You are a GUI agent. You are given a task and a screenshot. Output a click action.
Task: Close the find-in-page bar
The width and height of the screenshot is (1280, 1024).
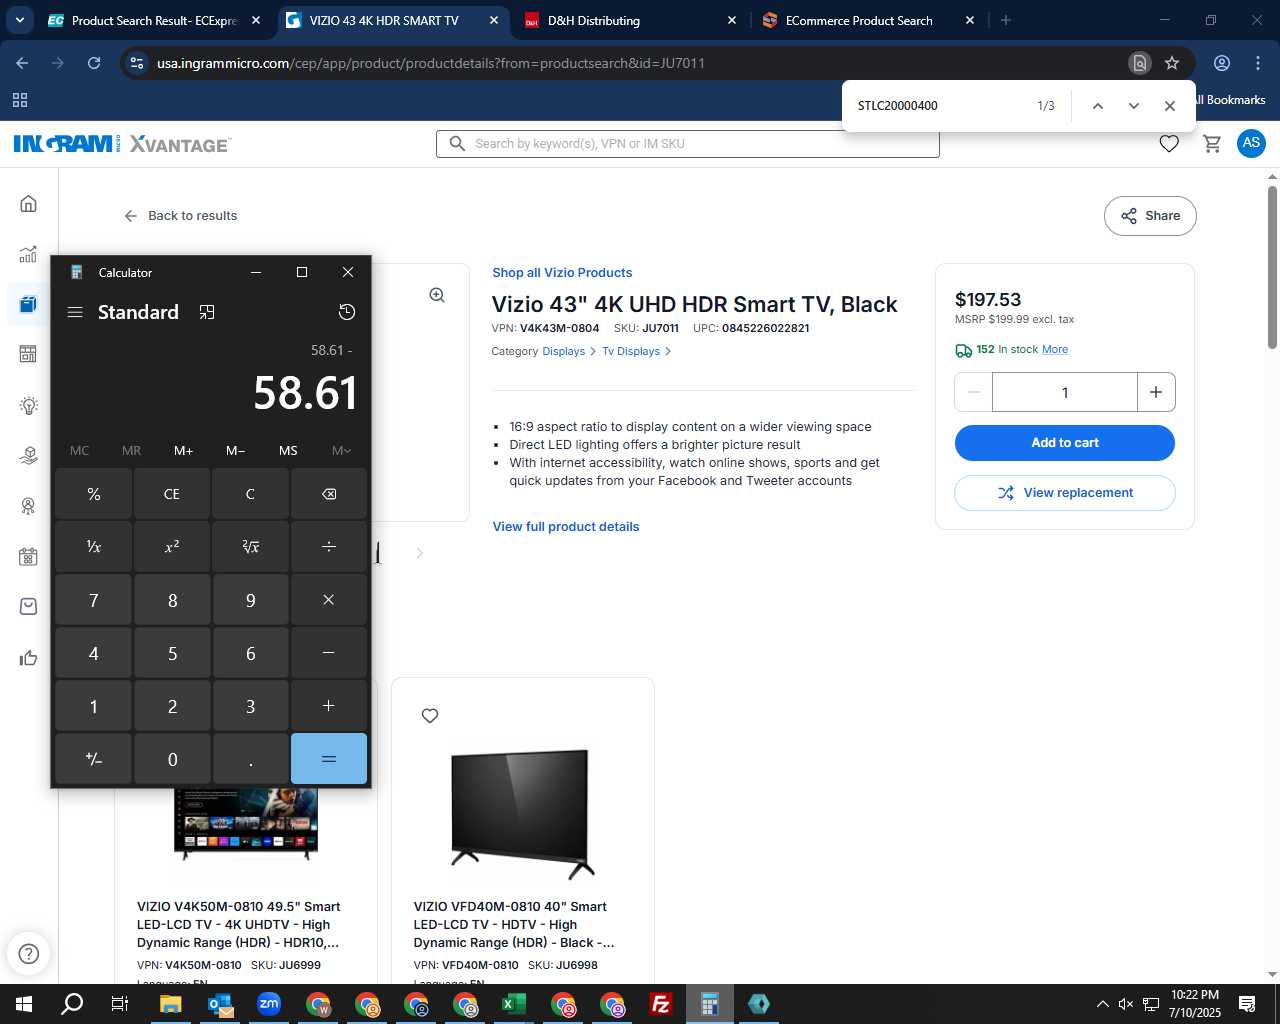[x=1170, y=106]
